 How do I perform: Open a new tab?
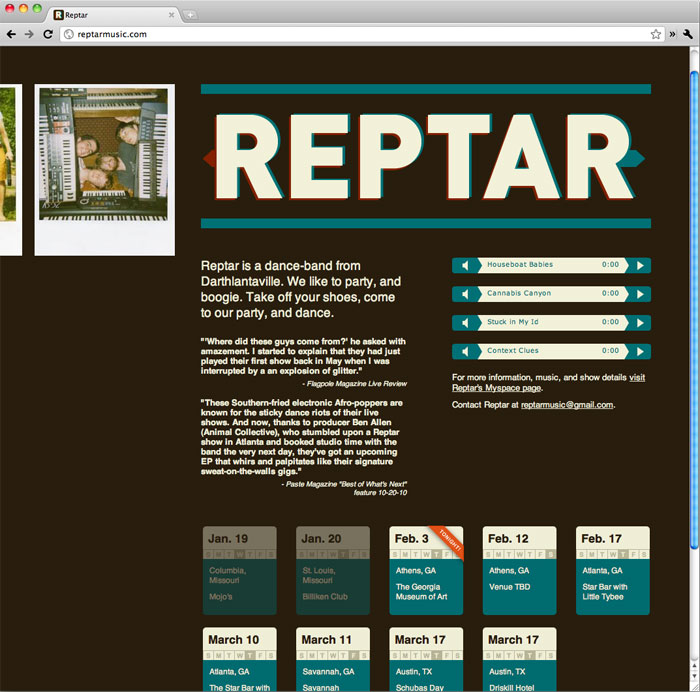(x=190, y=15)
